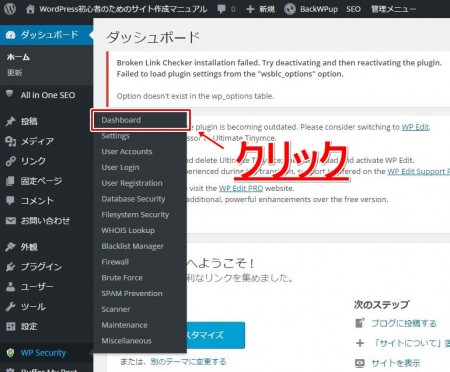Open 更新 under ダッシュボード

[x=14, y=72]
